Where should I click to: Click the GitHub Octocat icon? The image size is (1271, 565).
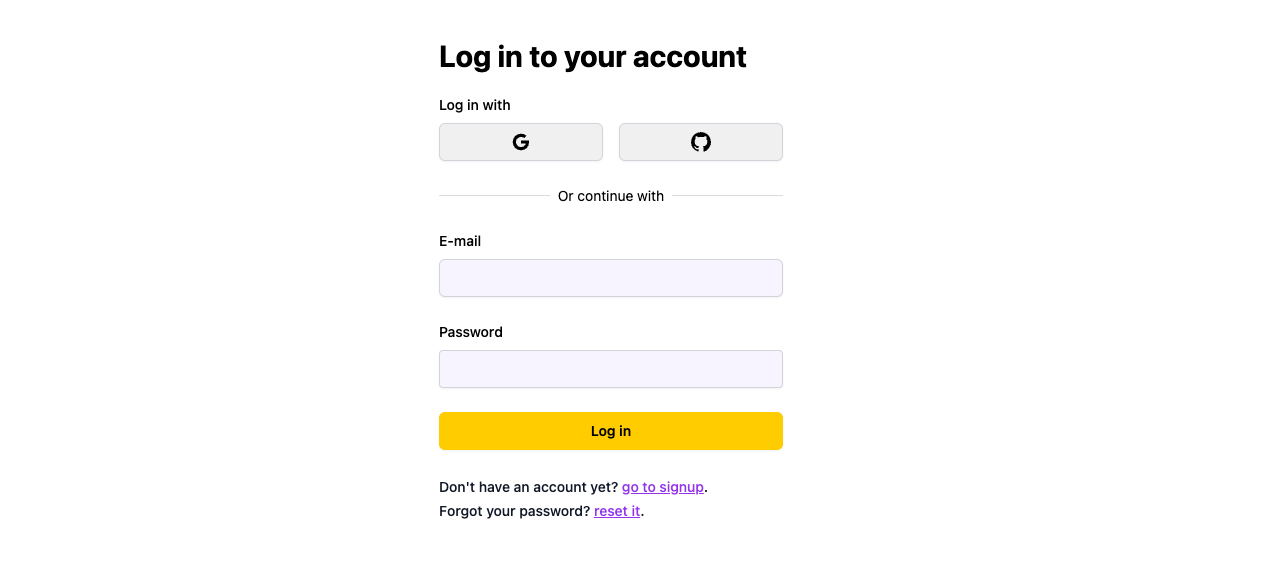click(701, 142)
